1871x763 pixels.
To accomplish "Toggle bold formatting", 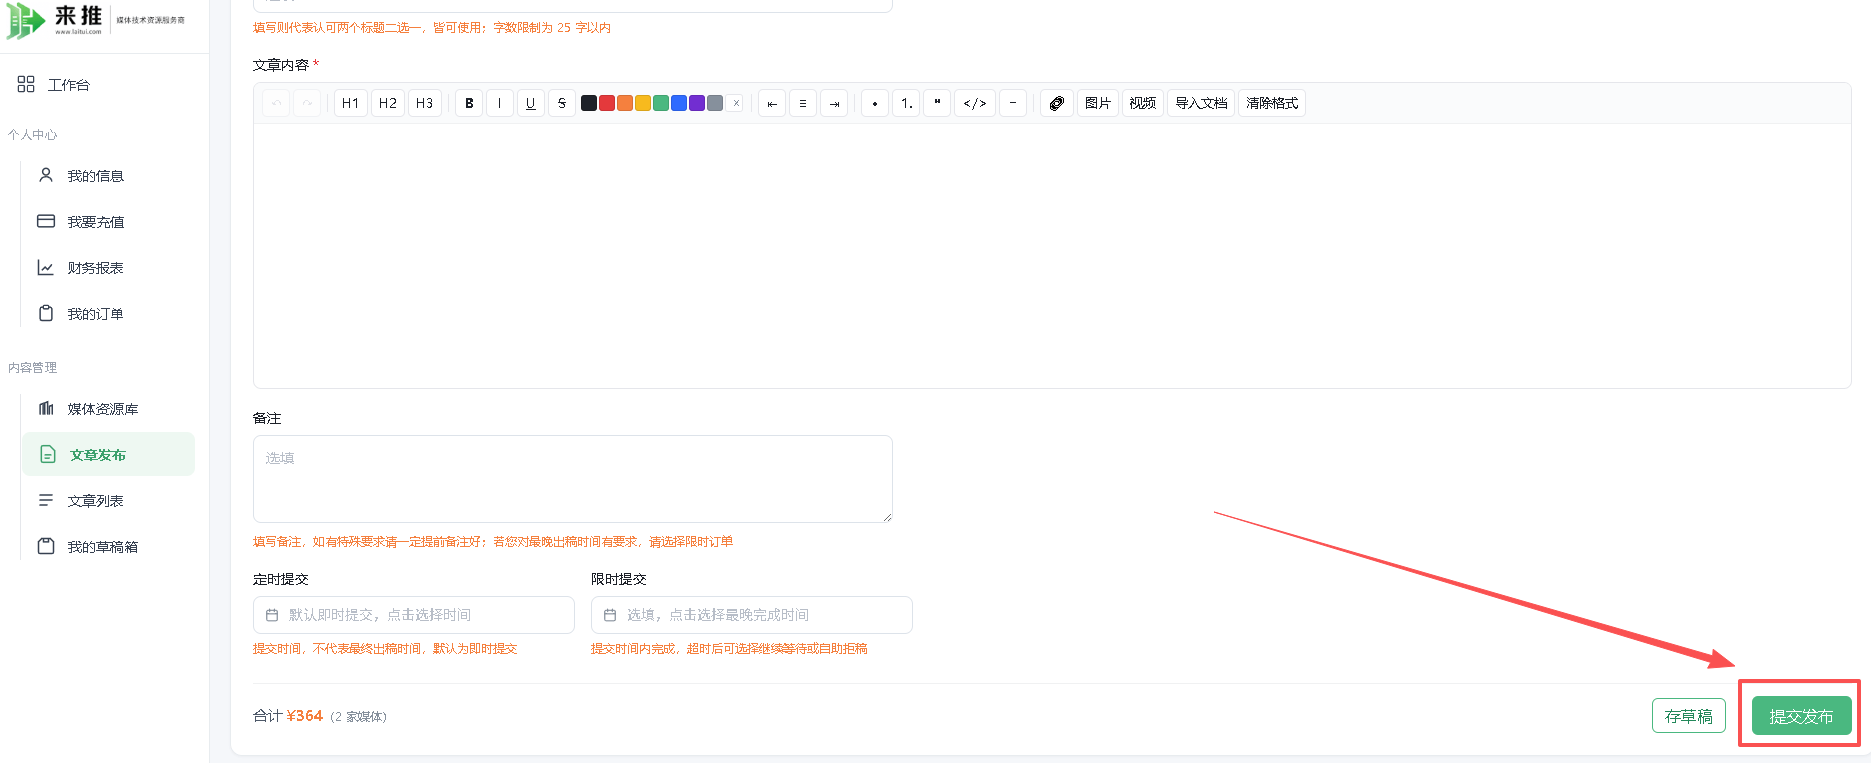I will point(469,103).
